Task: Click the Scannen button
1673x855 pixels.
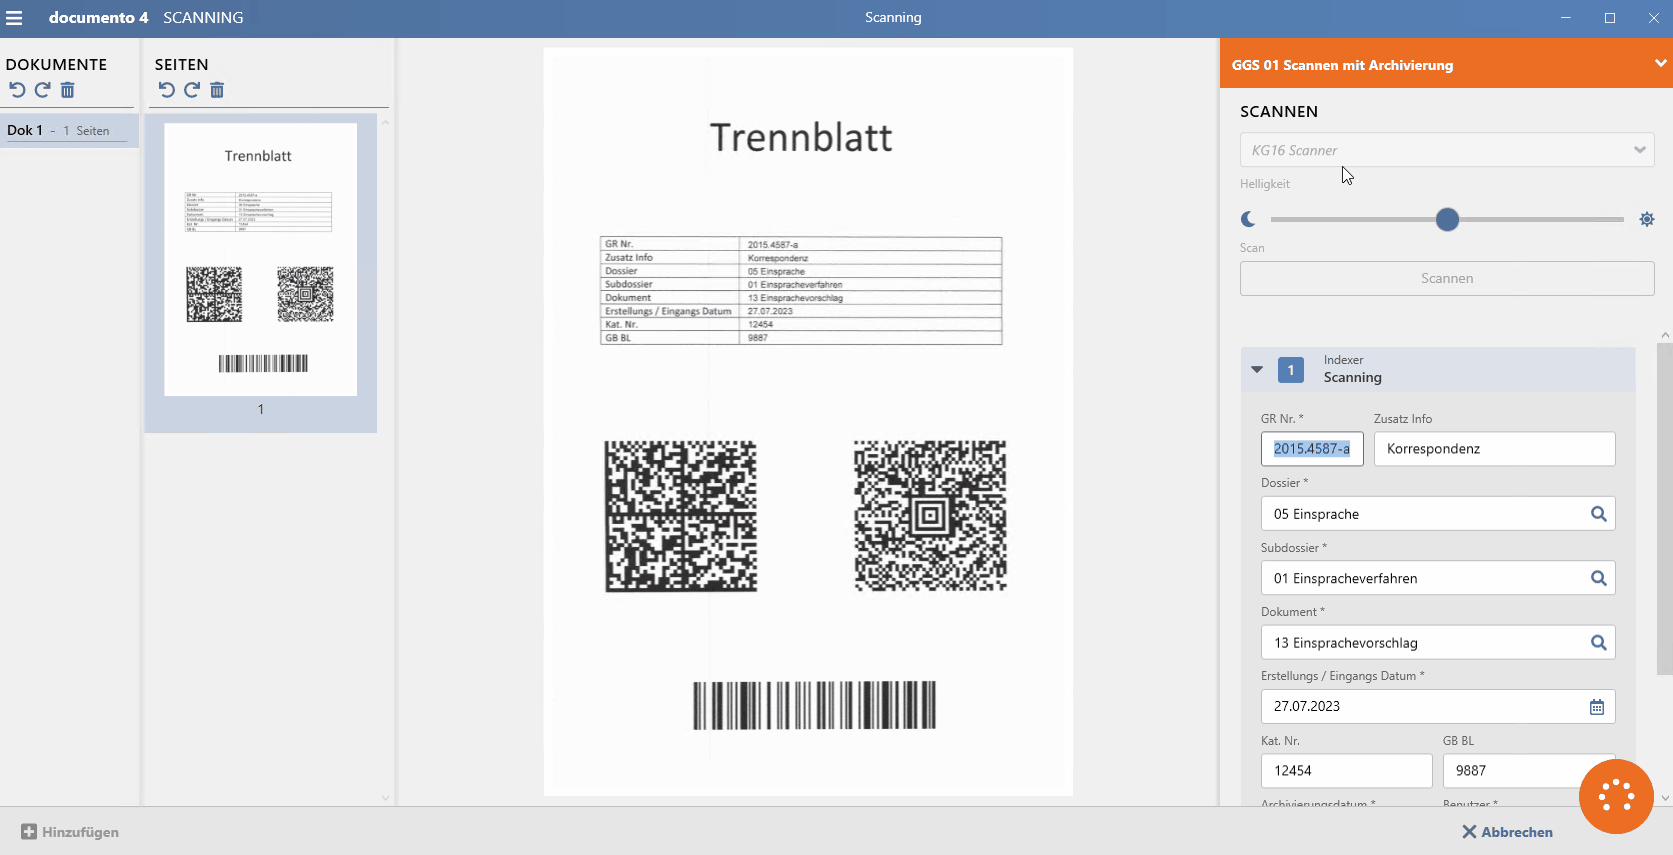Action: point(1447,278)
